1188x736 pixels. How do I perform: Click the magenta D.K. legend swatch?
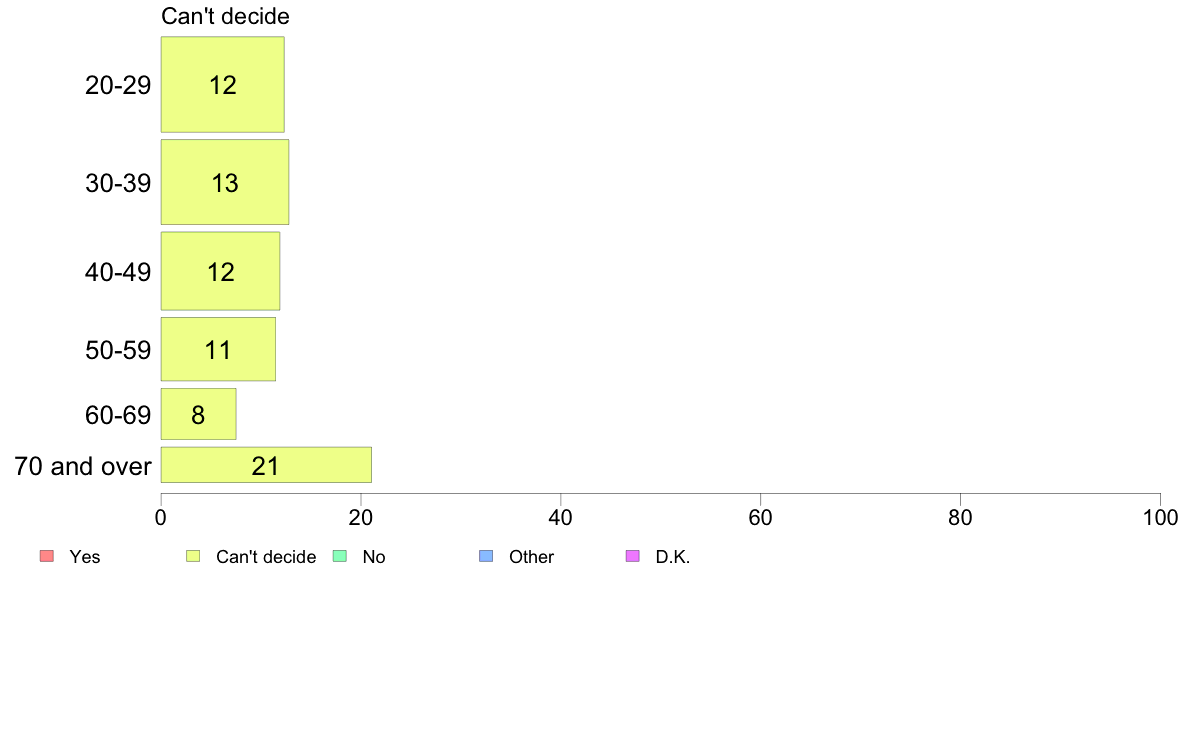point(633,556)
